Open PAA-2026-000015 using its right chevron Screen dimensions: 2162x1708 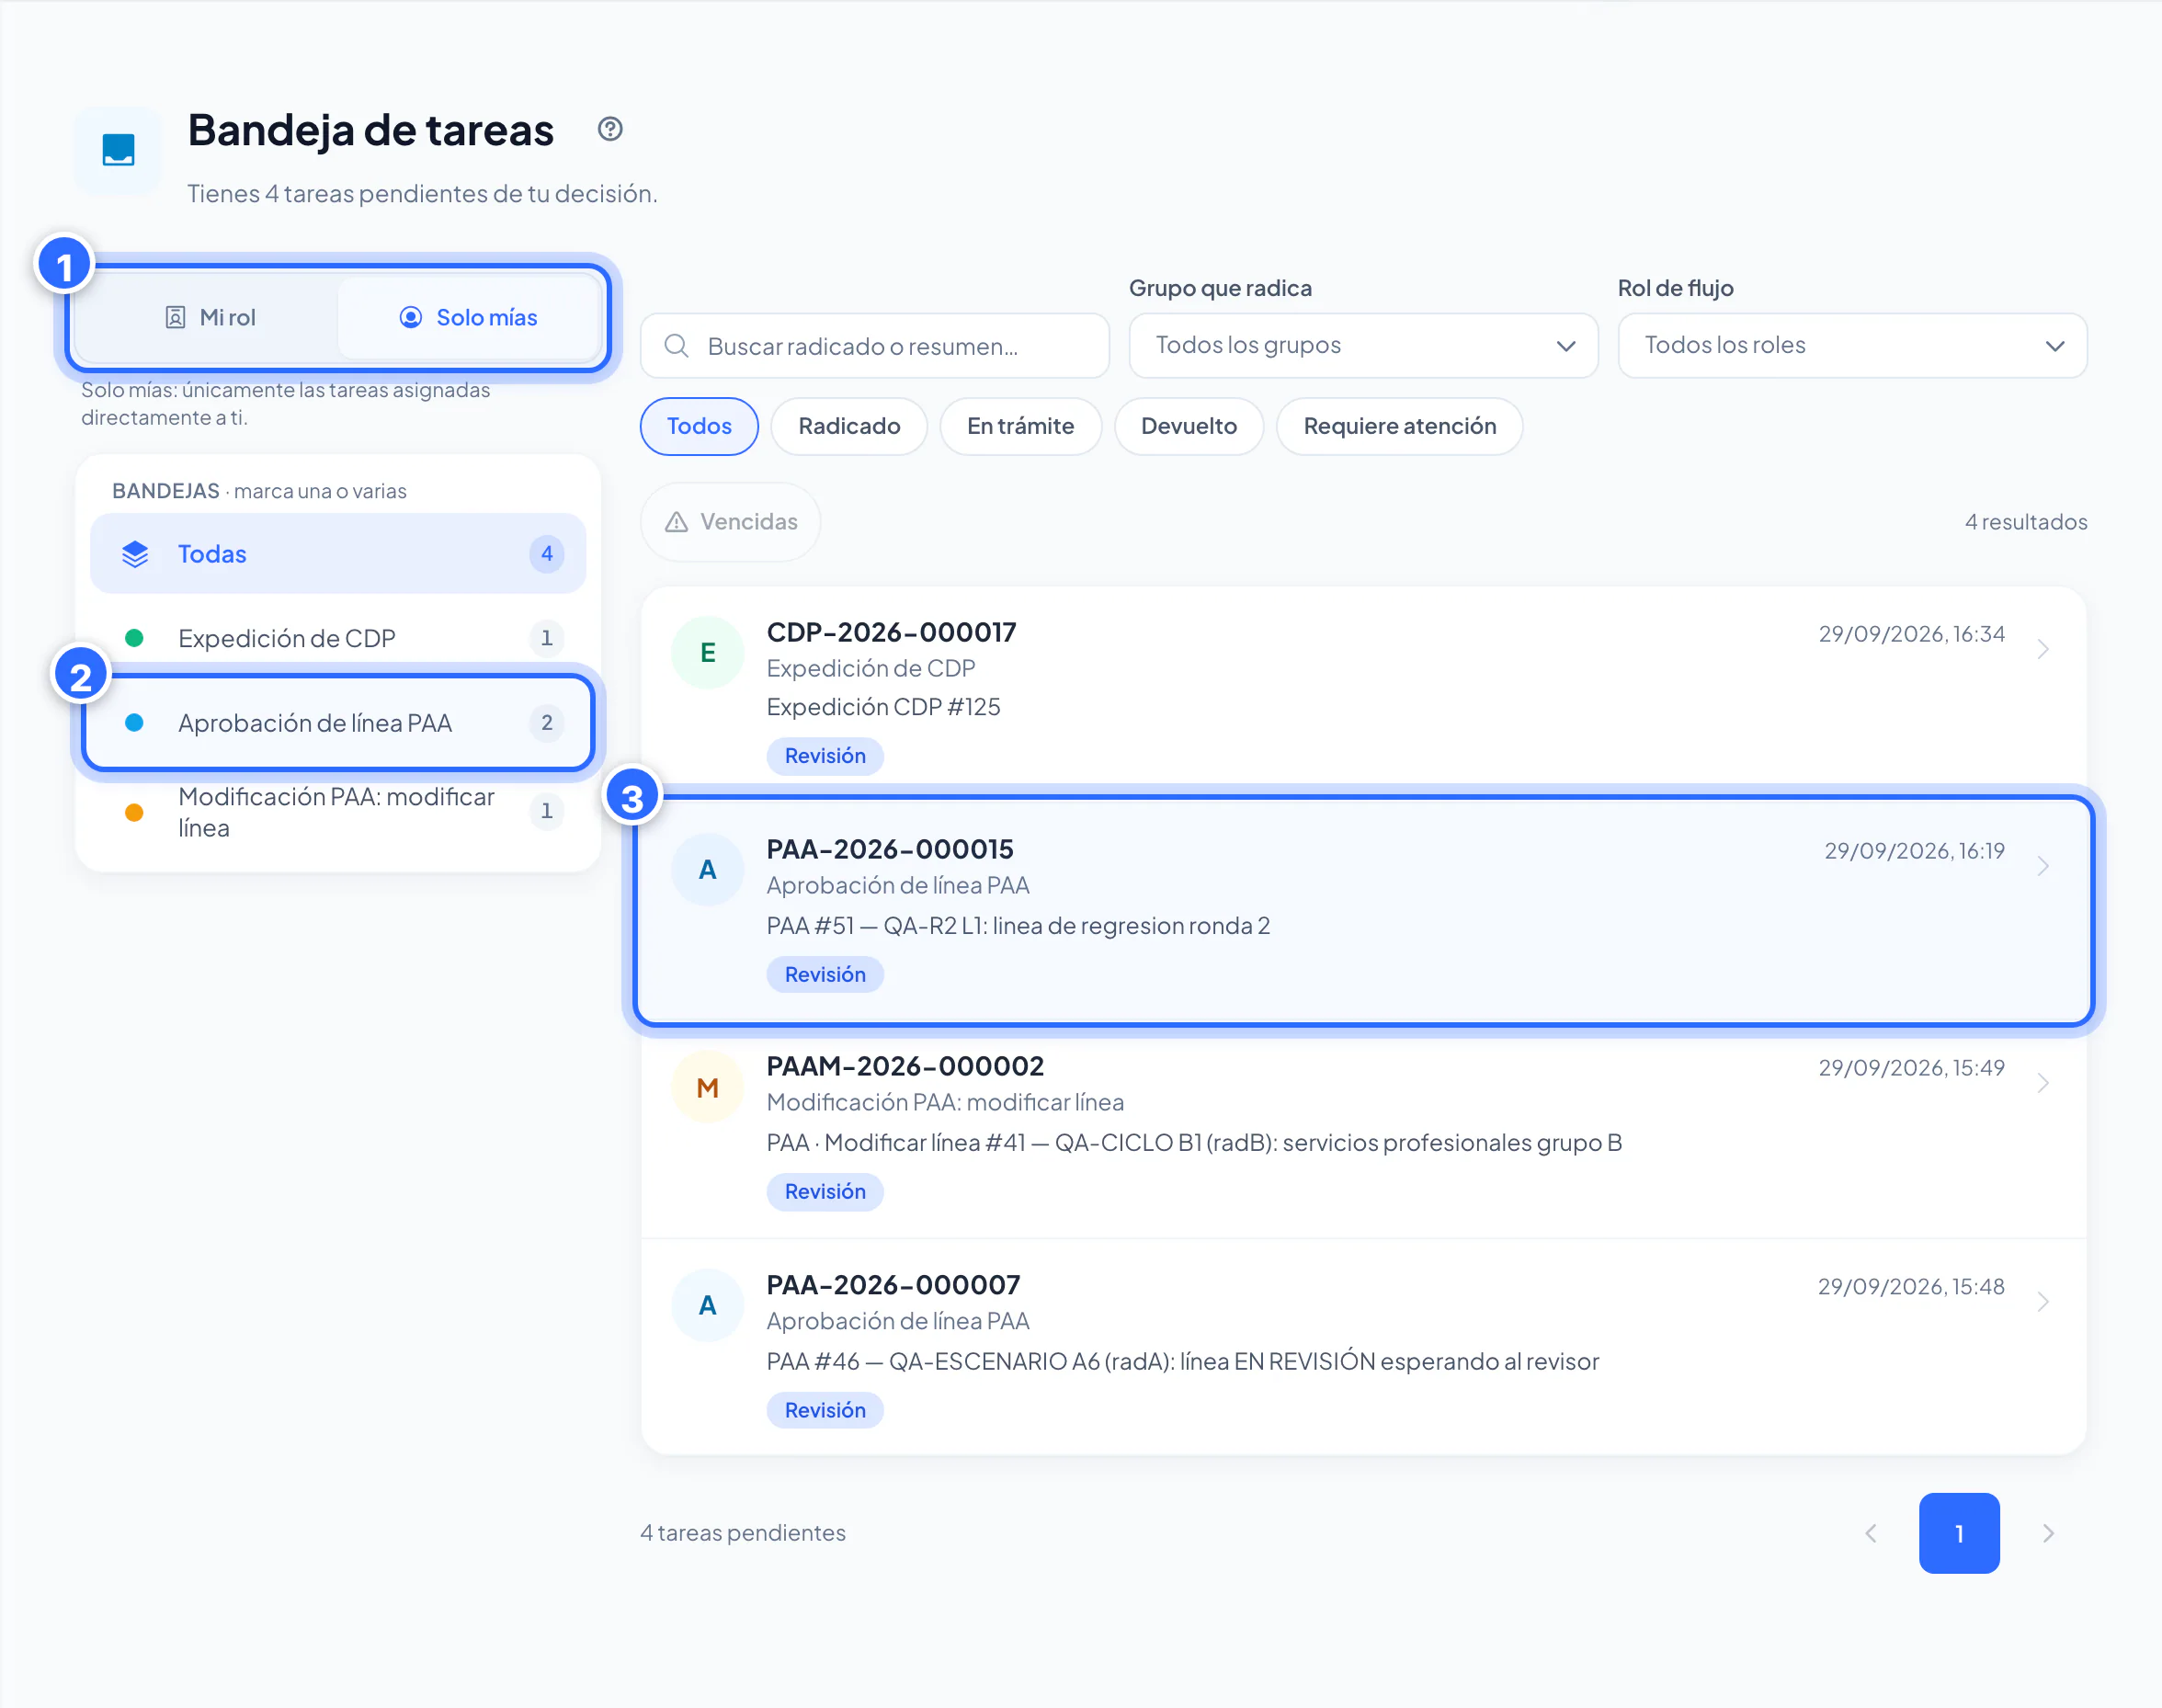pyautogui.click(x=2043, y=866)
